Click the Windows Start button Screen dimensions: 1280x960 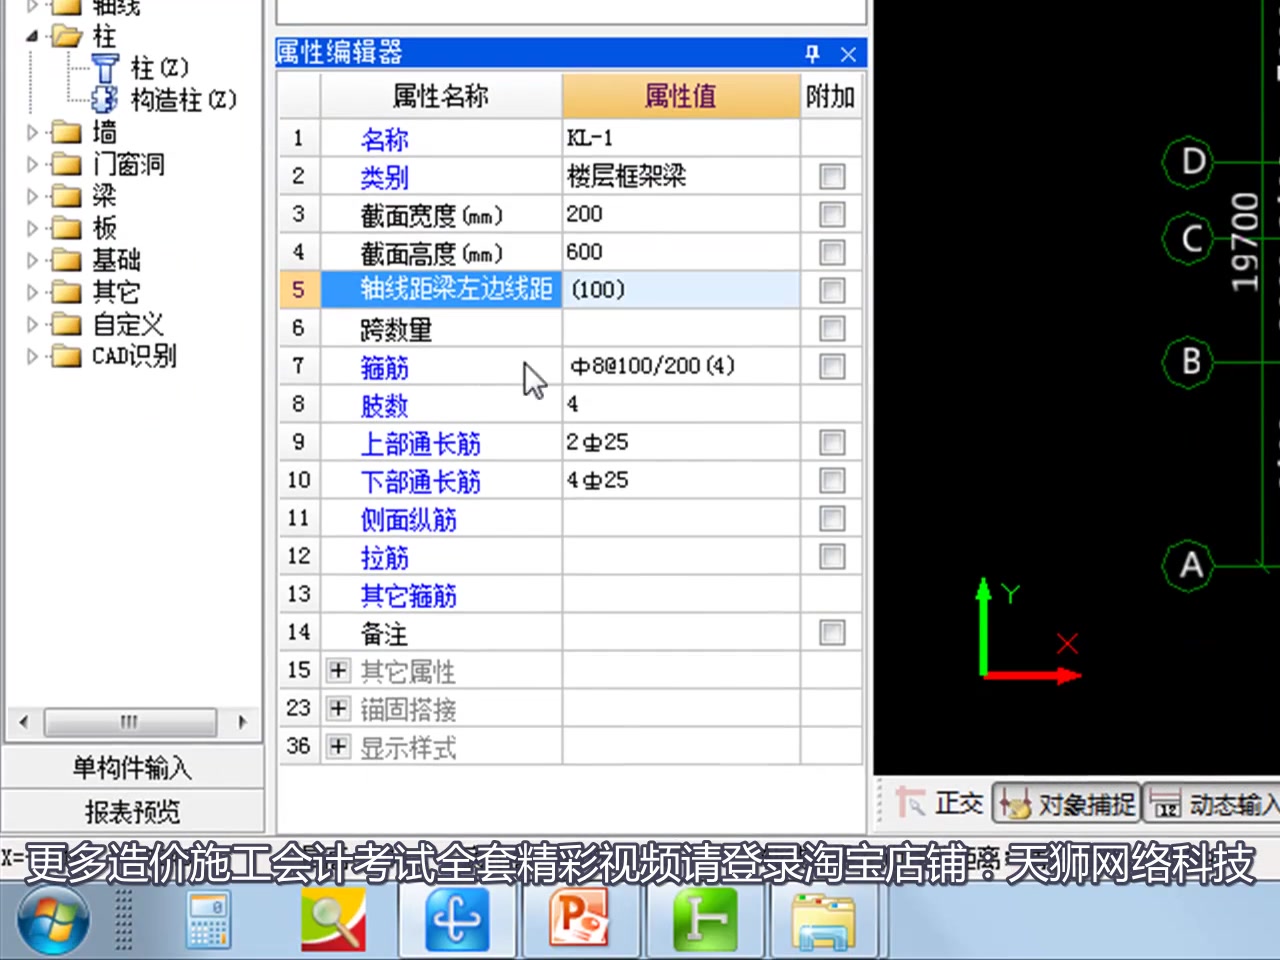point(55,918)
